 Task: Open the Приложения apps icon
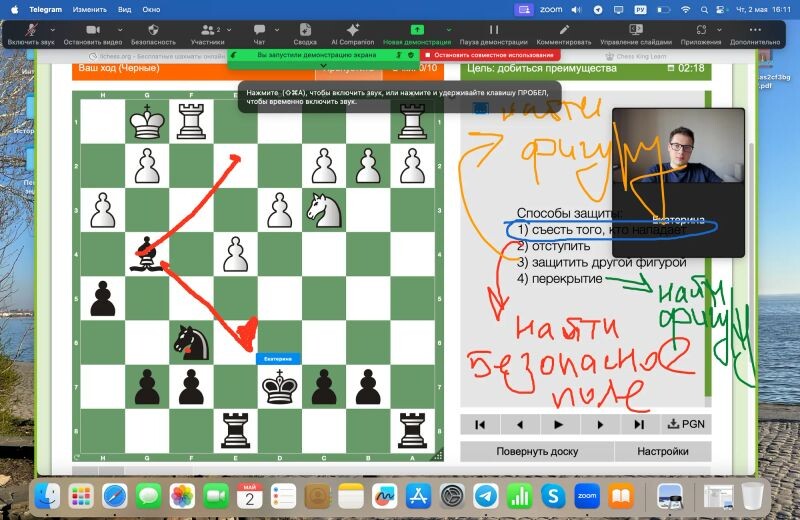click(701, 30)
